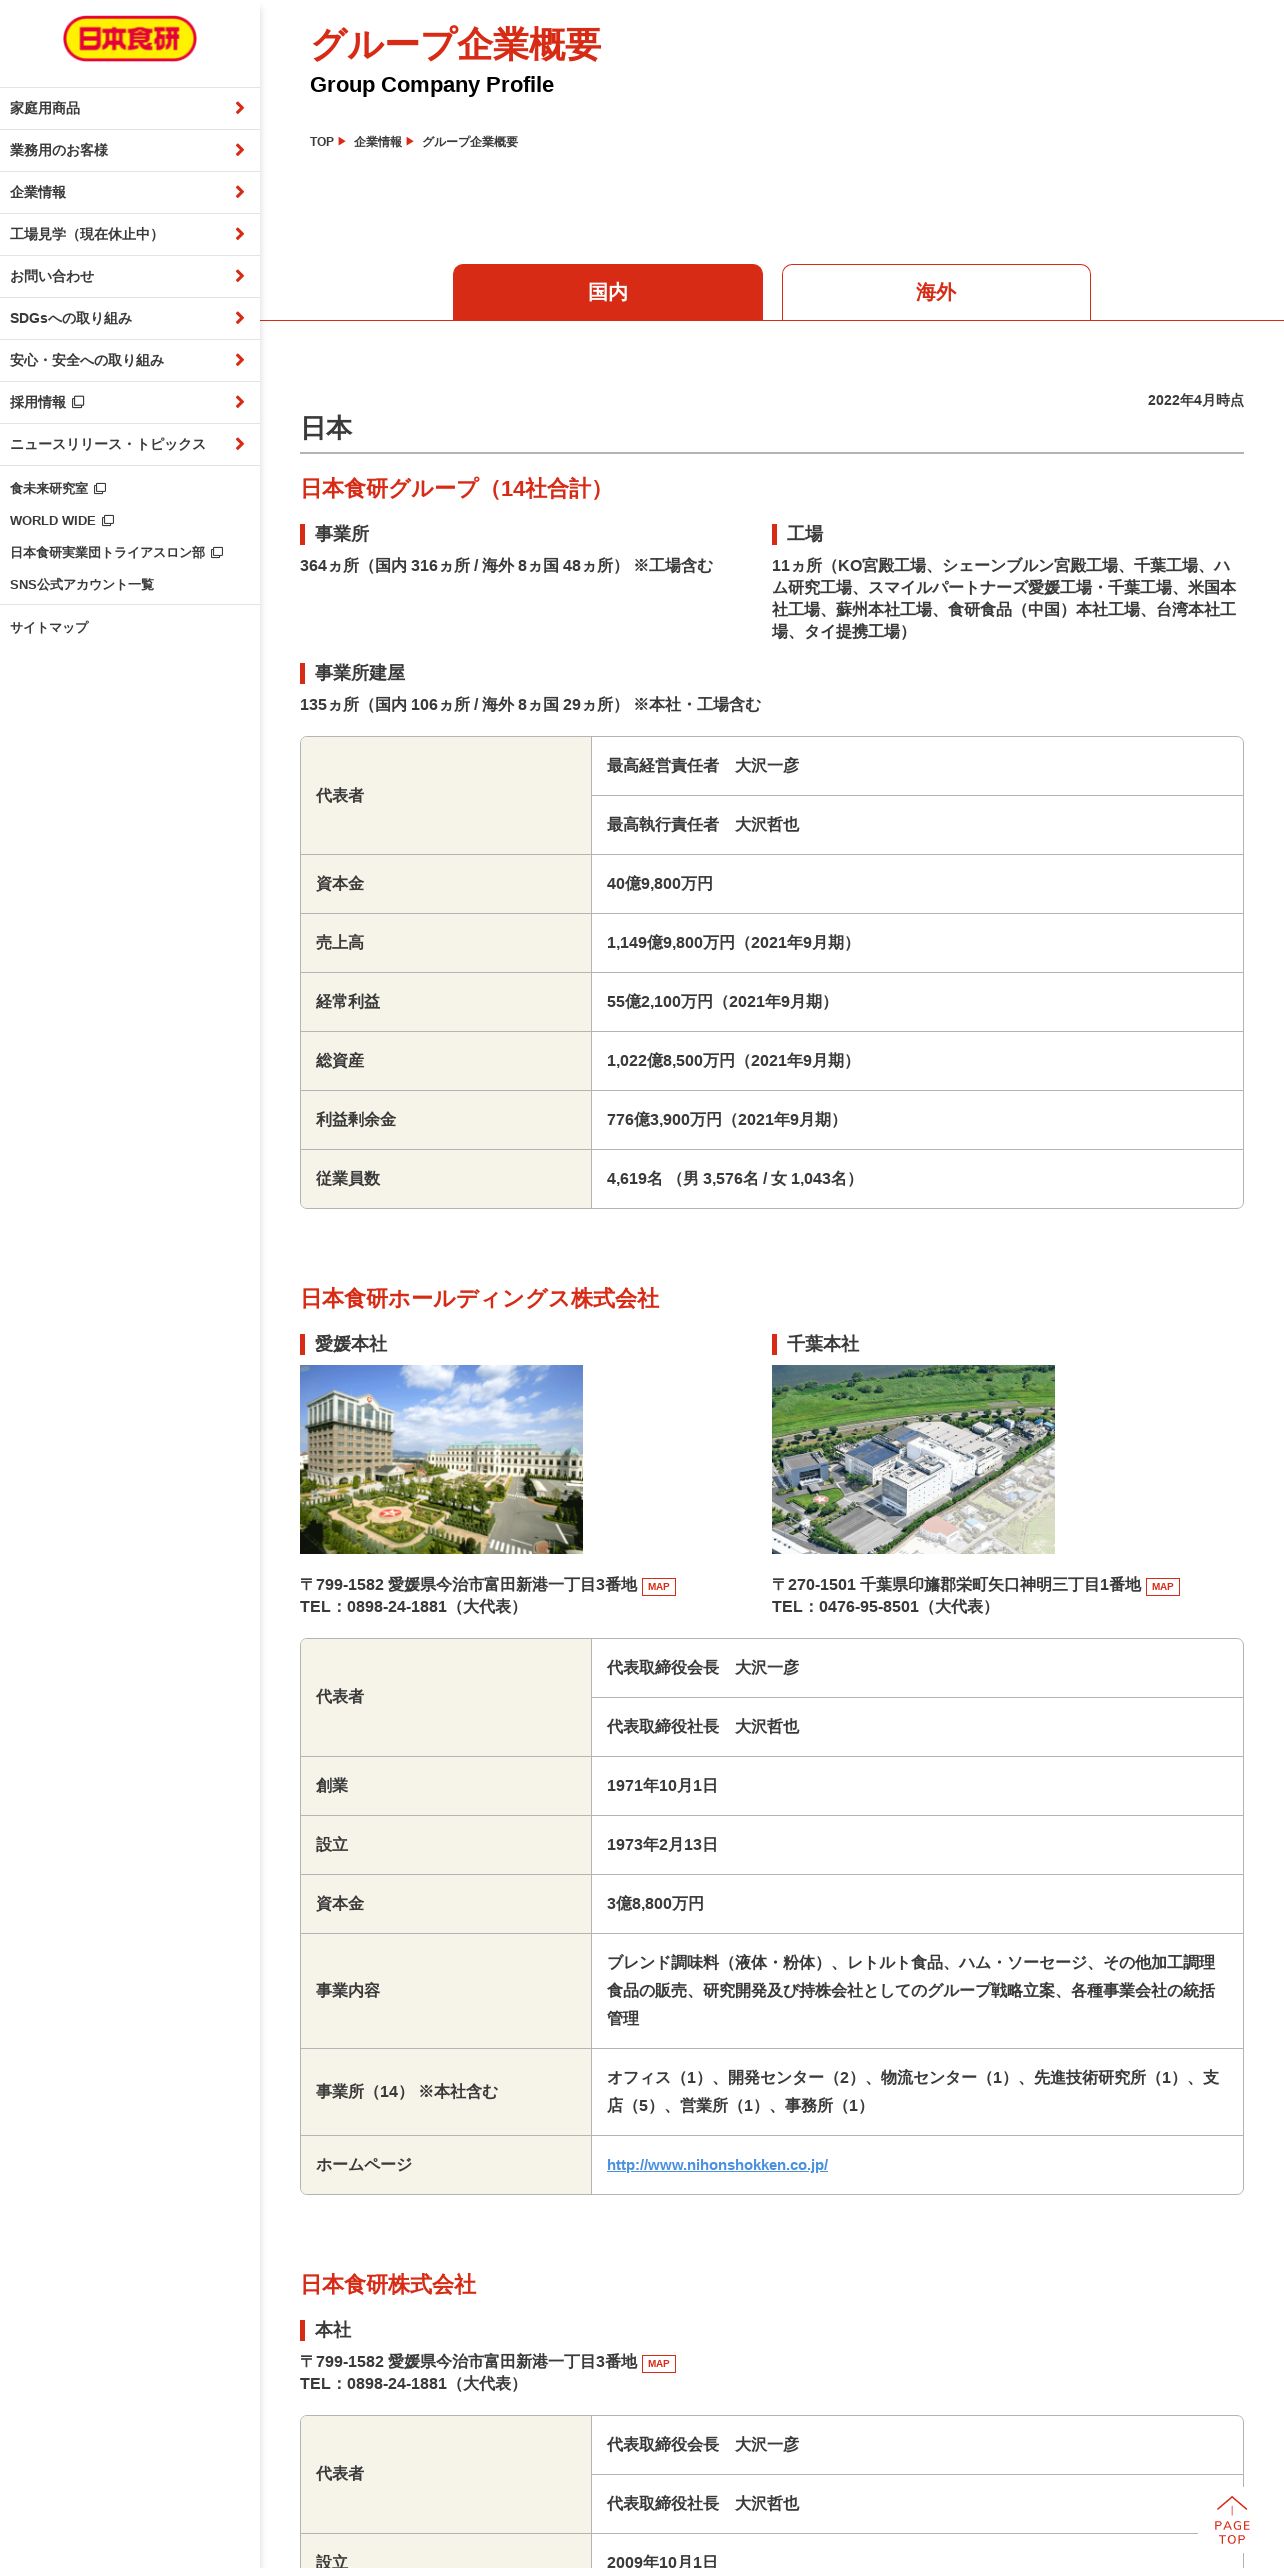1284x2568 pixels.
Task: Click 1,149億9,800万円 sales value
Action: coord(733,942)
